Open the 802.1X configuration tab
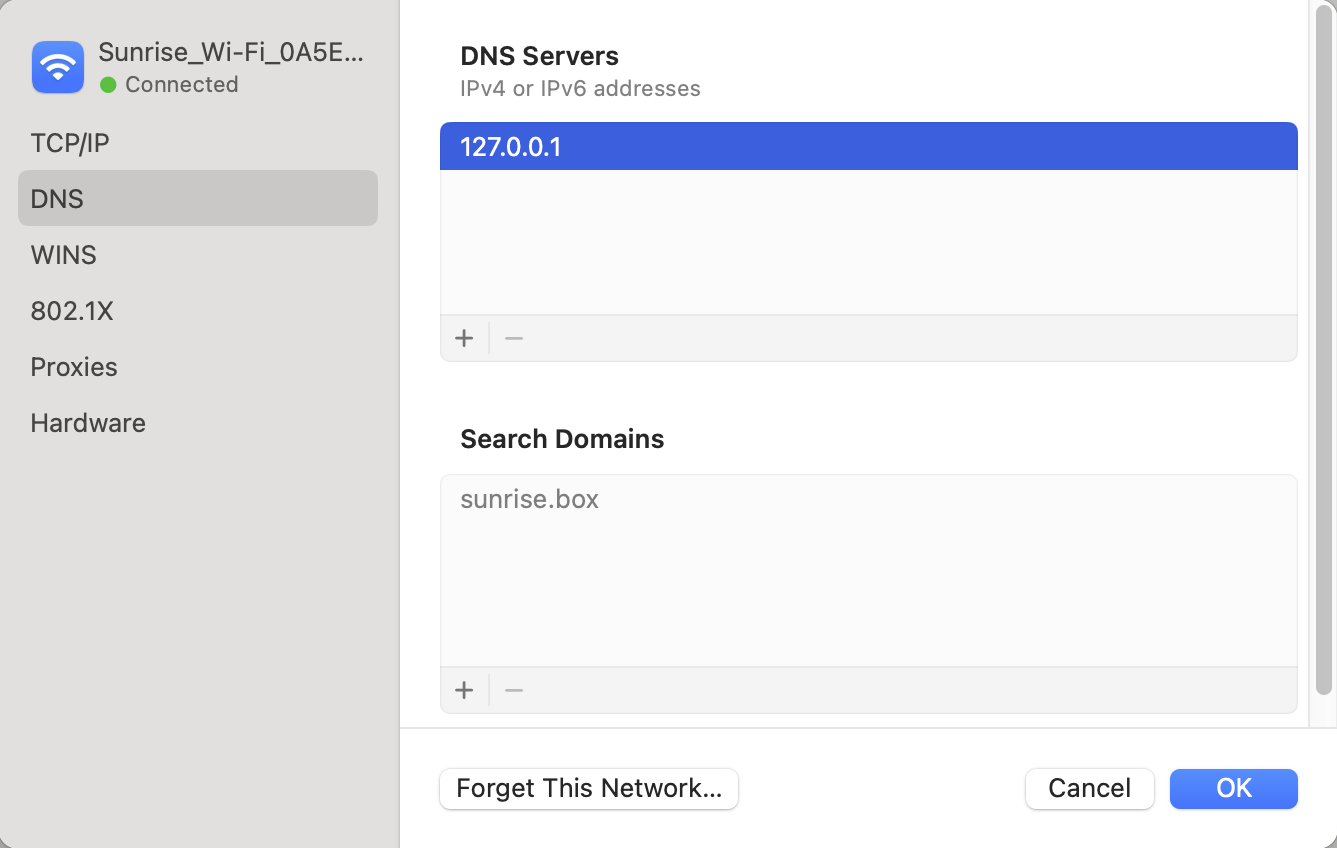Image resolution: width=1337 pixels, height=848 pixels. [x=72, y=311]
